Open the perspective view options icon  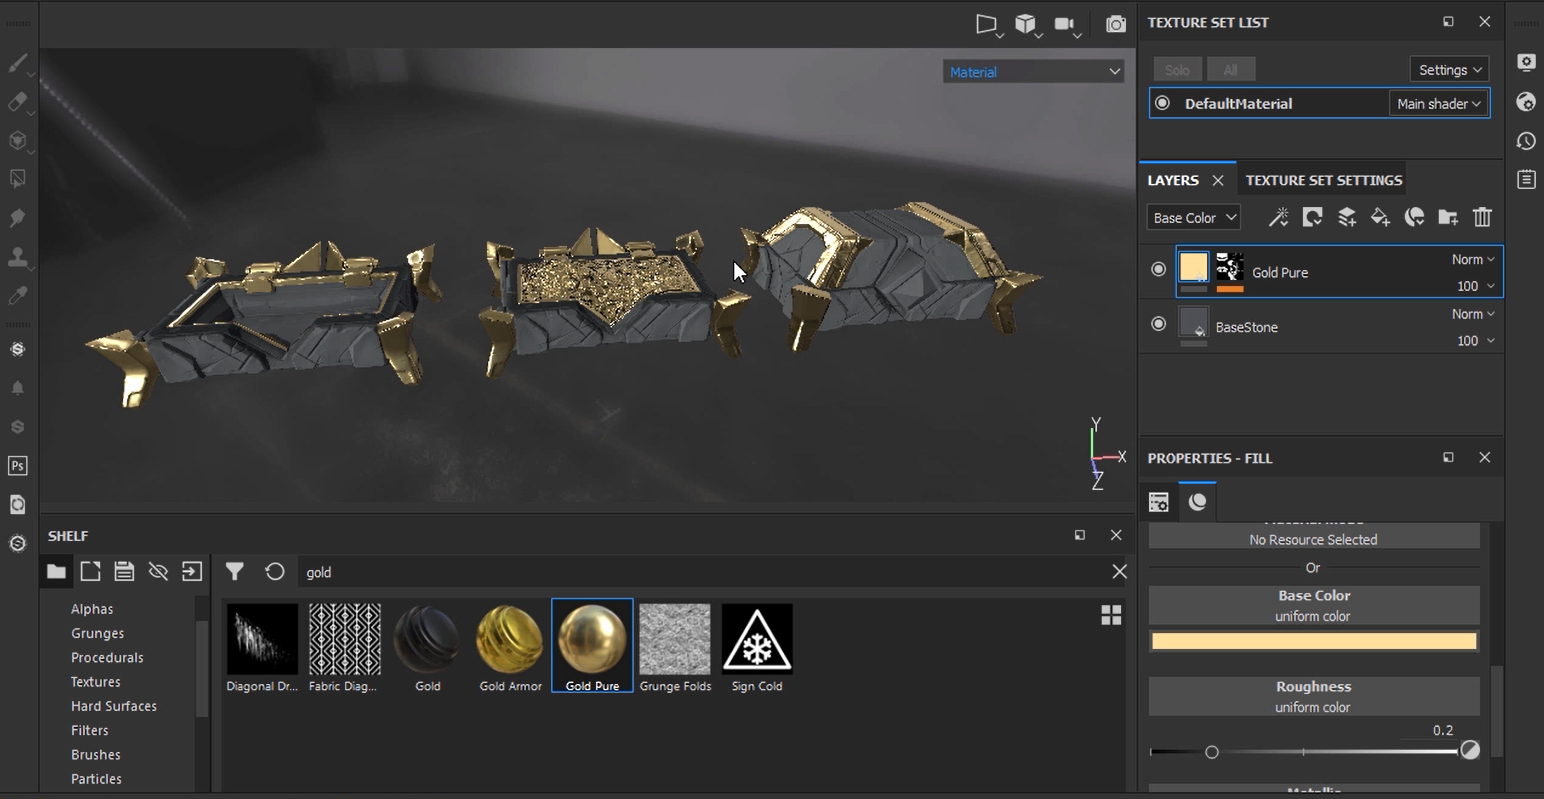coord(987,24)
